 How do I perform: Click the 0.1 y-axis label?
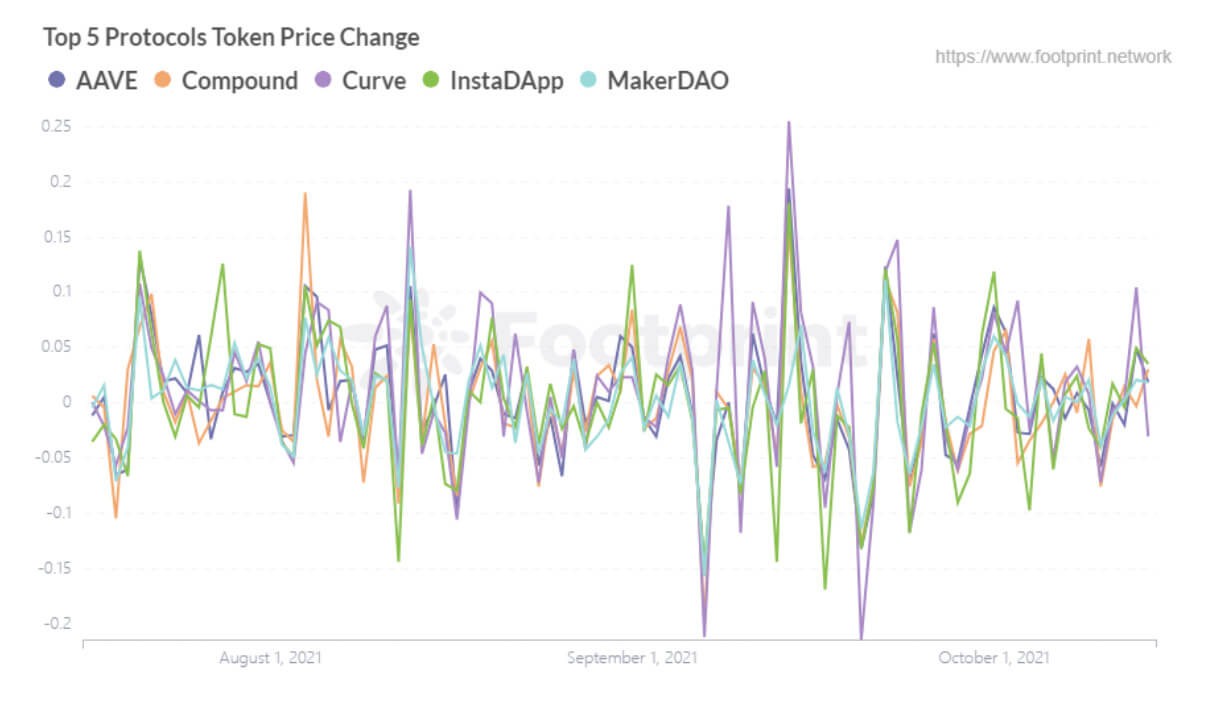coord(60,292)
